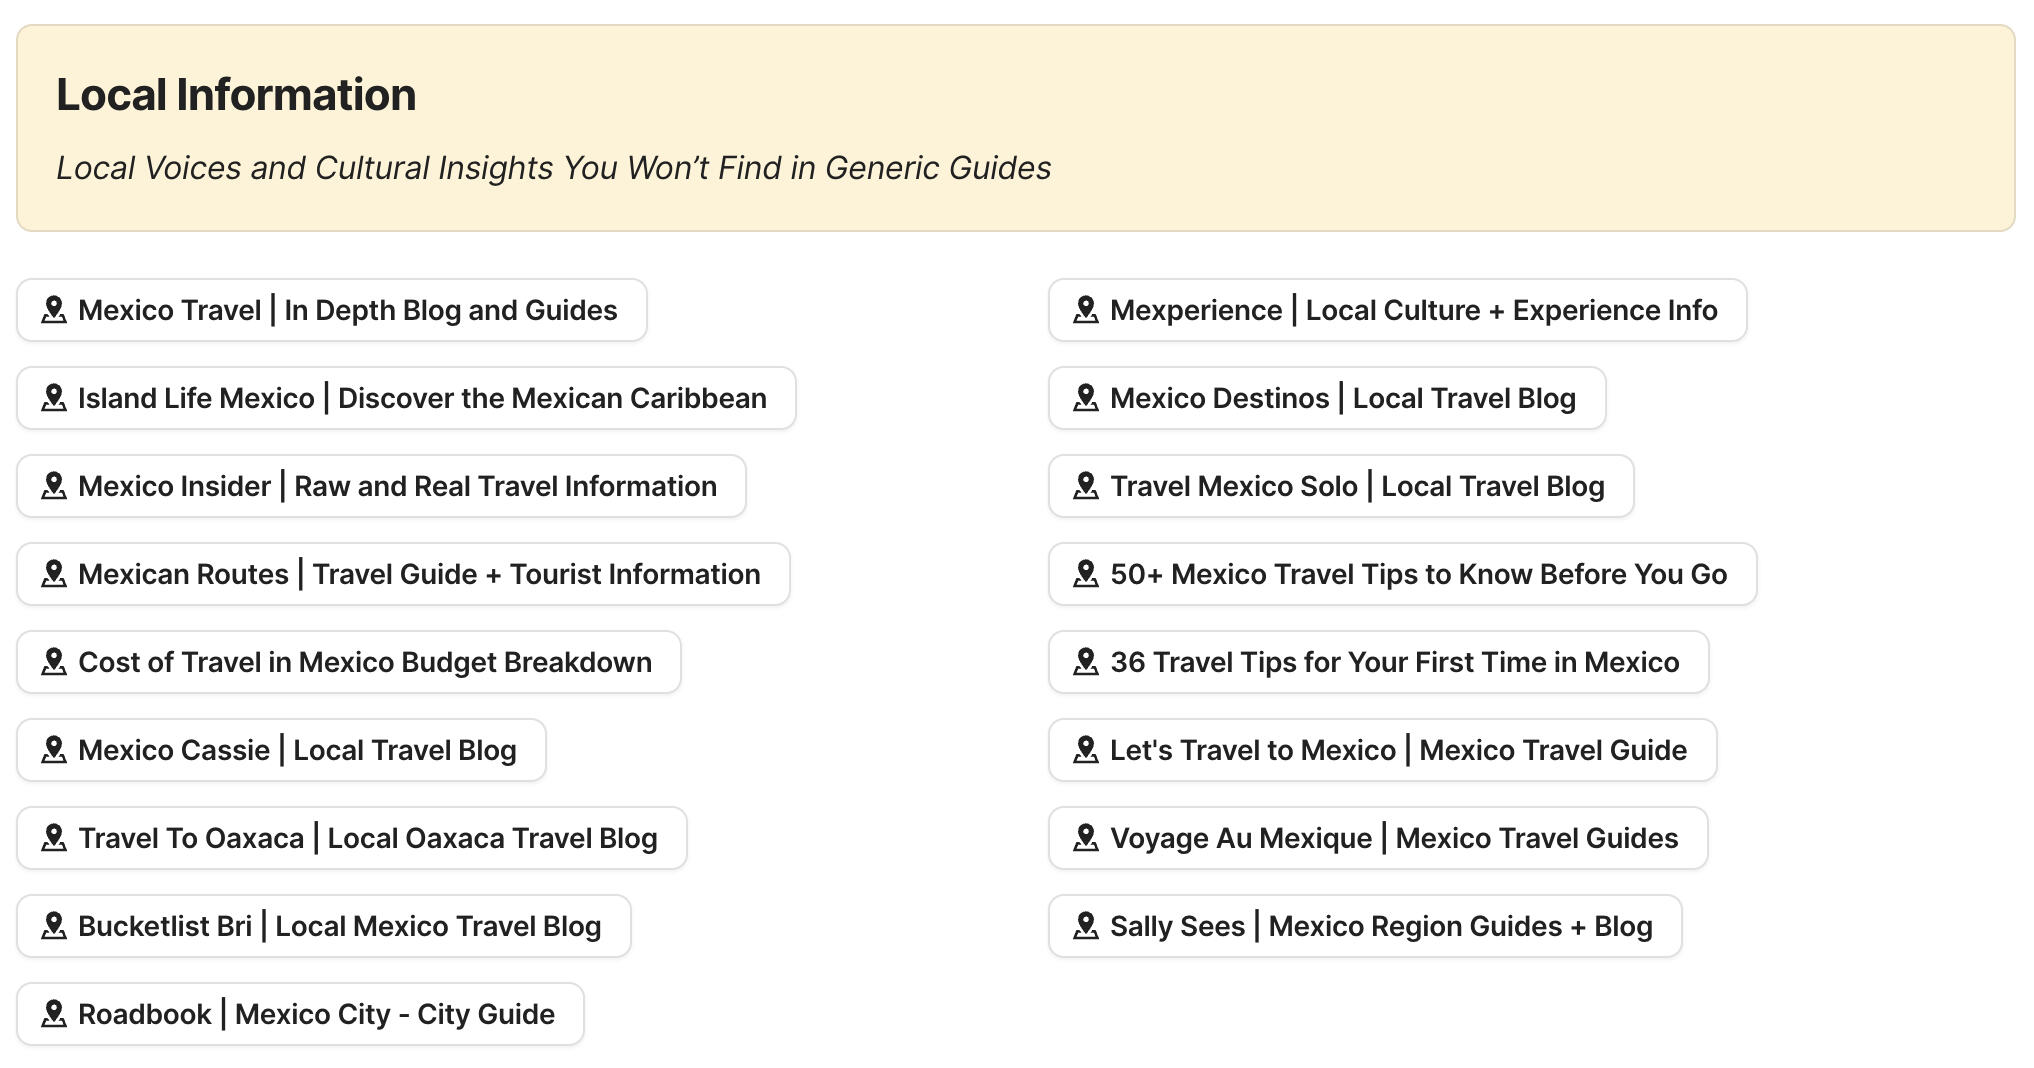Click the pin icon next to Bucketlist Bri
The height and width of the screenshot is (1068, 2034).
[55, 926]
